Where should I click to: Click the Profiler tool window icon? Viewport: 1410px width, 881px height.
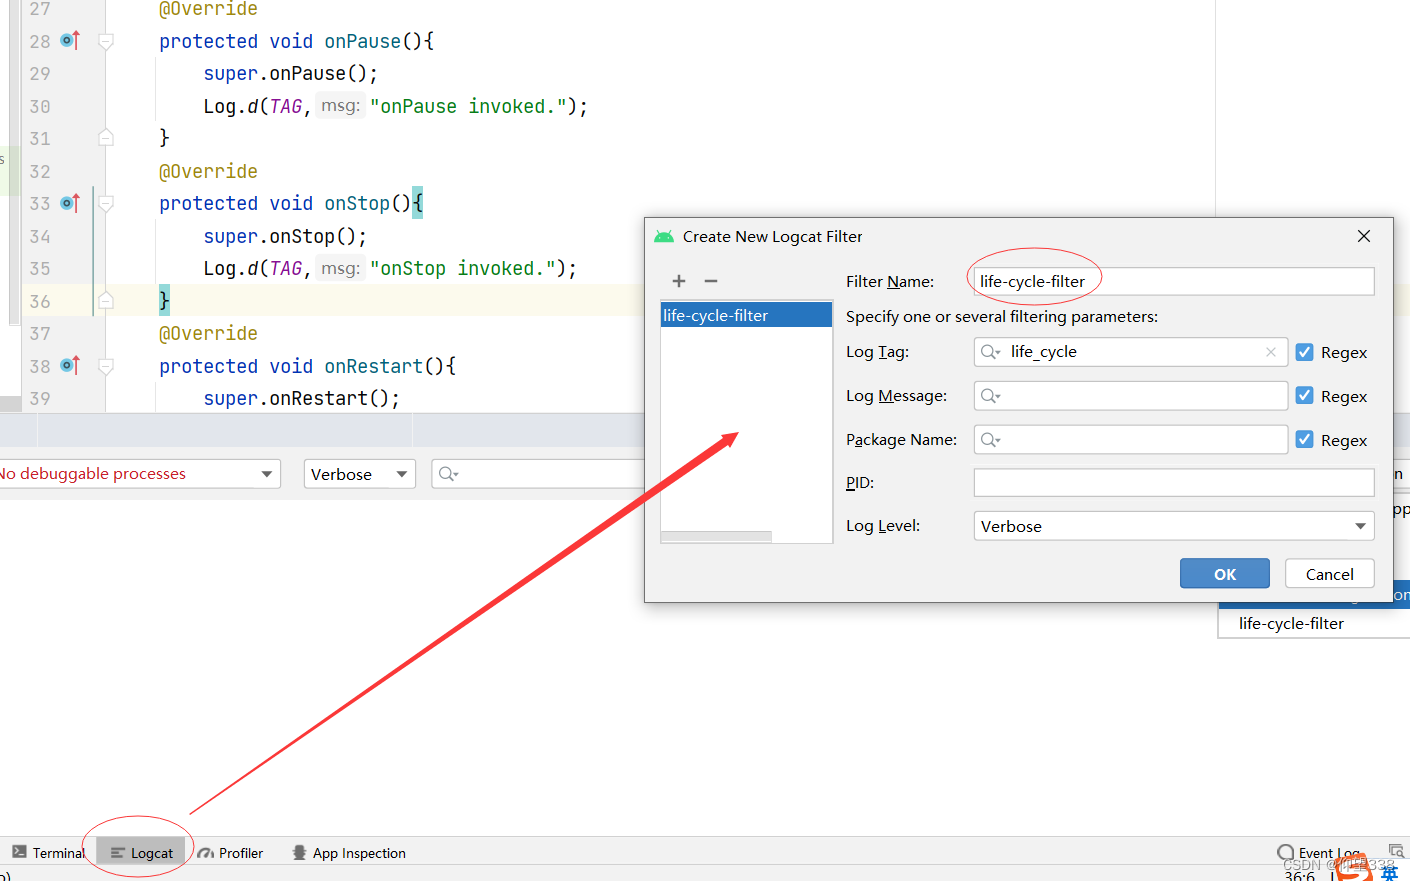click(x=206, y=853)
